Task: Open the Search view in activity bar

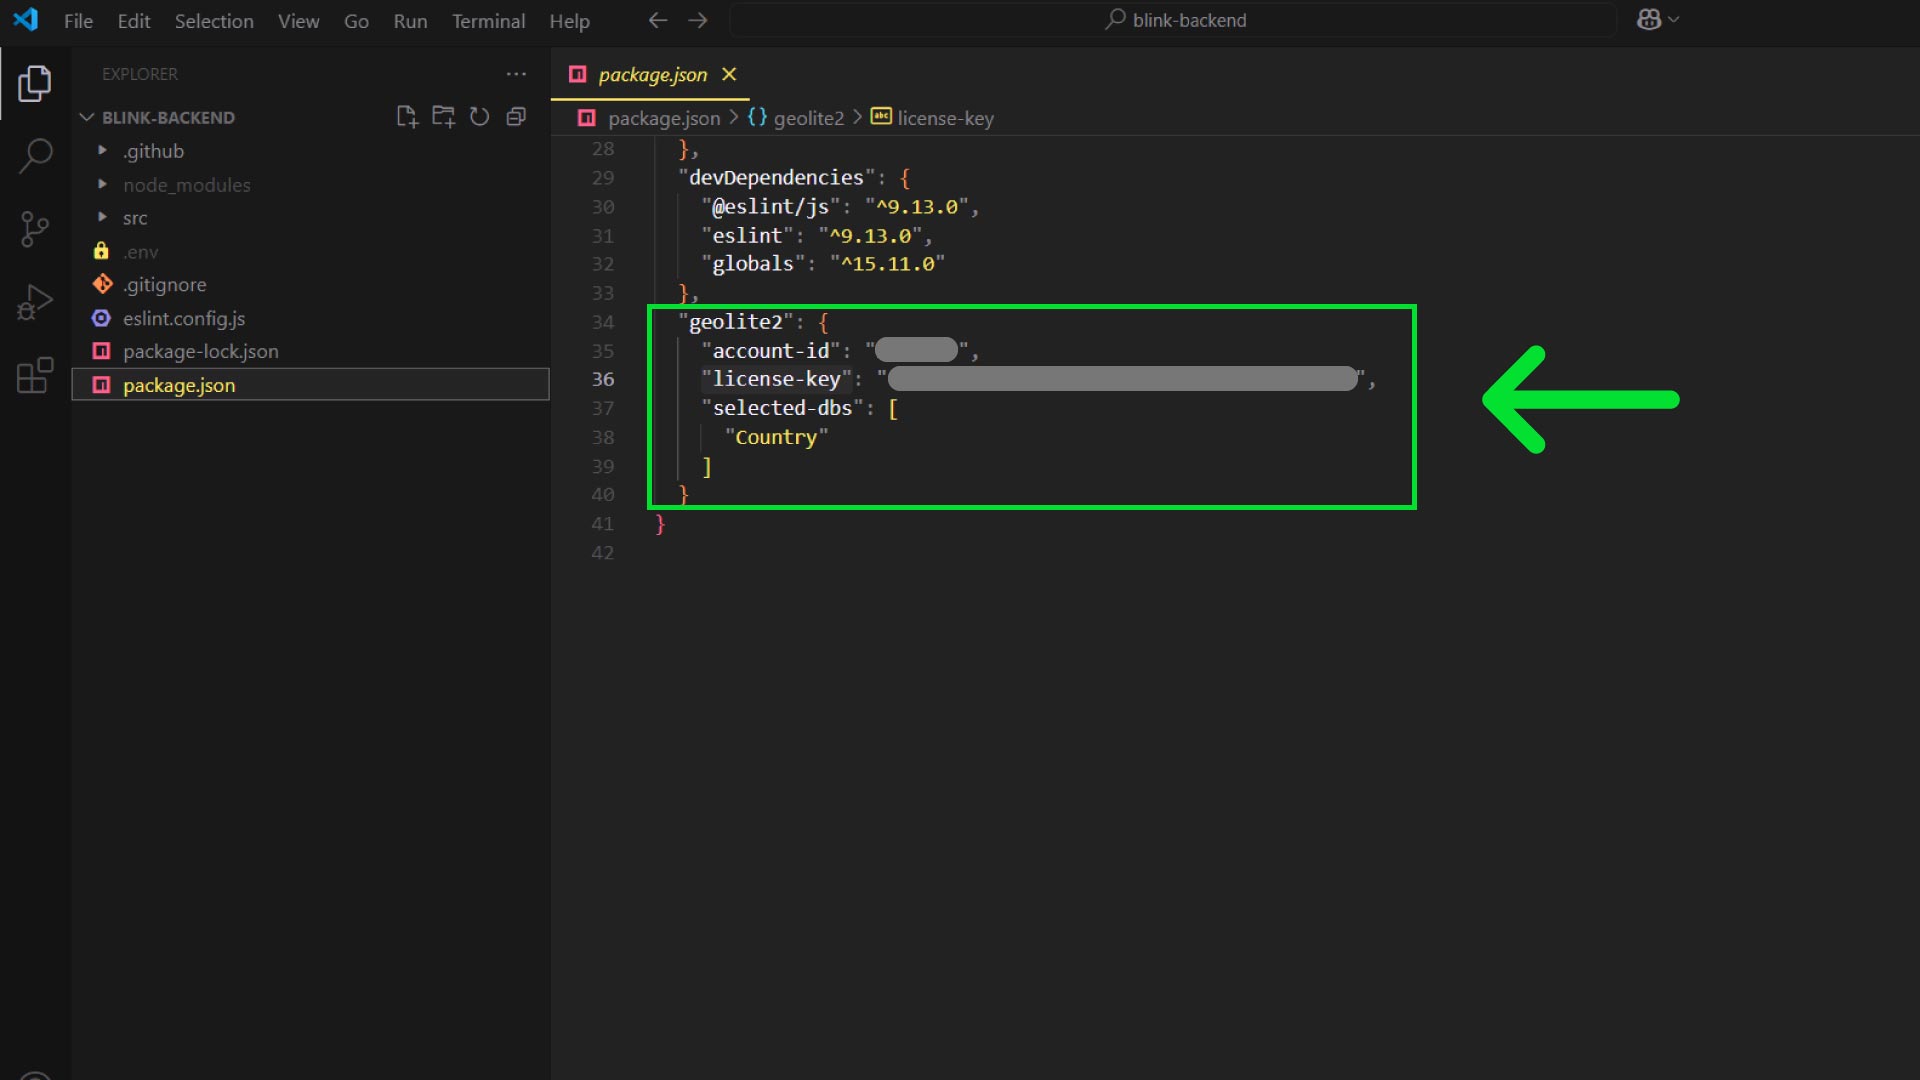Action: [x=35, y=156]
